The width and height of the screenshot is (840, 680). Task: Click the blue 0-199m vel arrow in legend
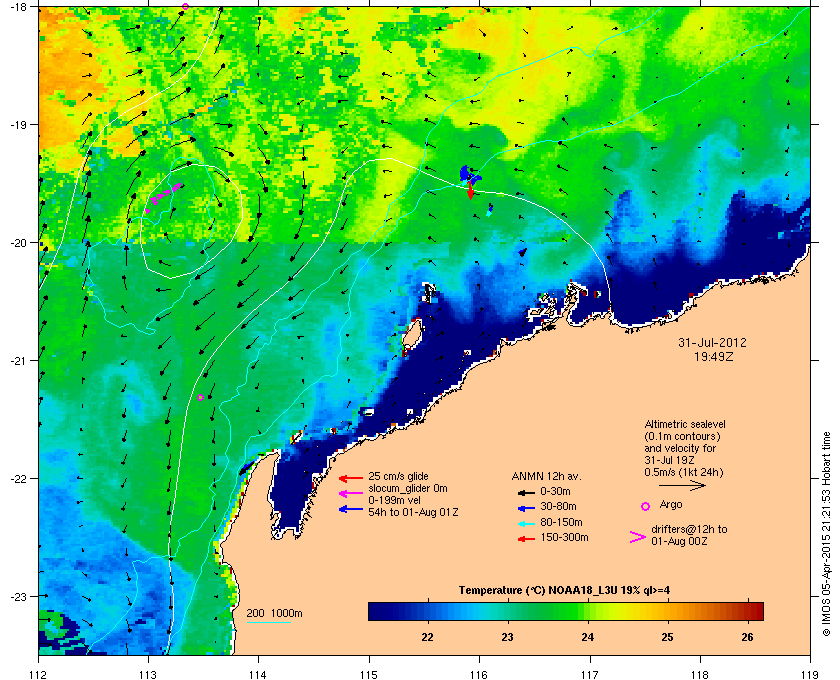tap(350, 509)
